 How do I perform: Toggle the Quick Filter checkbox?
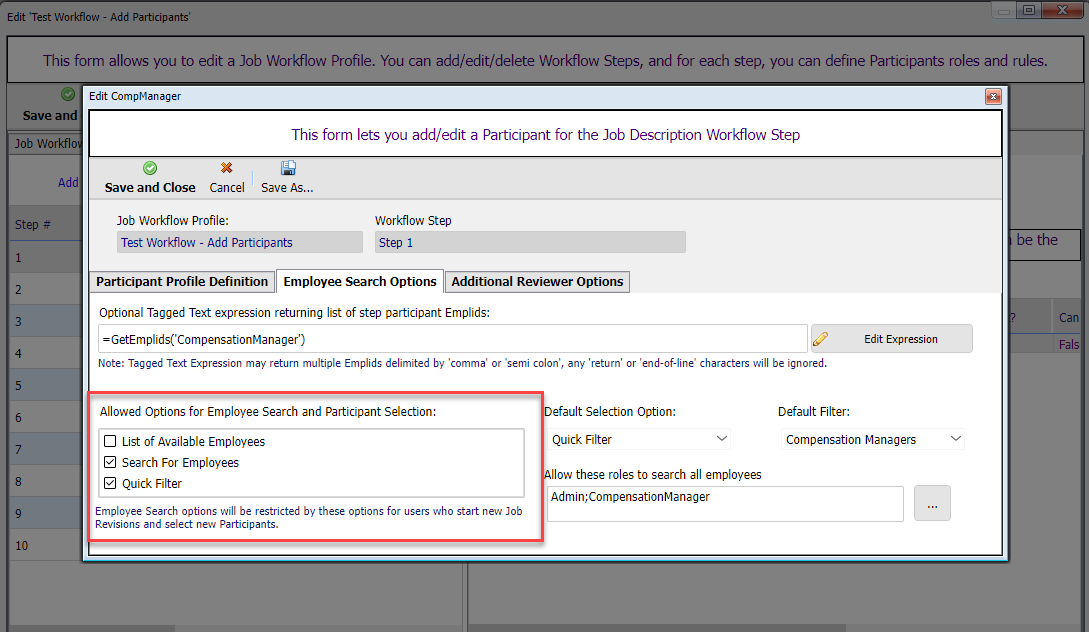tap(109, 484)
